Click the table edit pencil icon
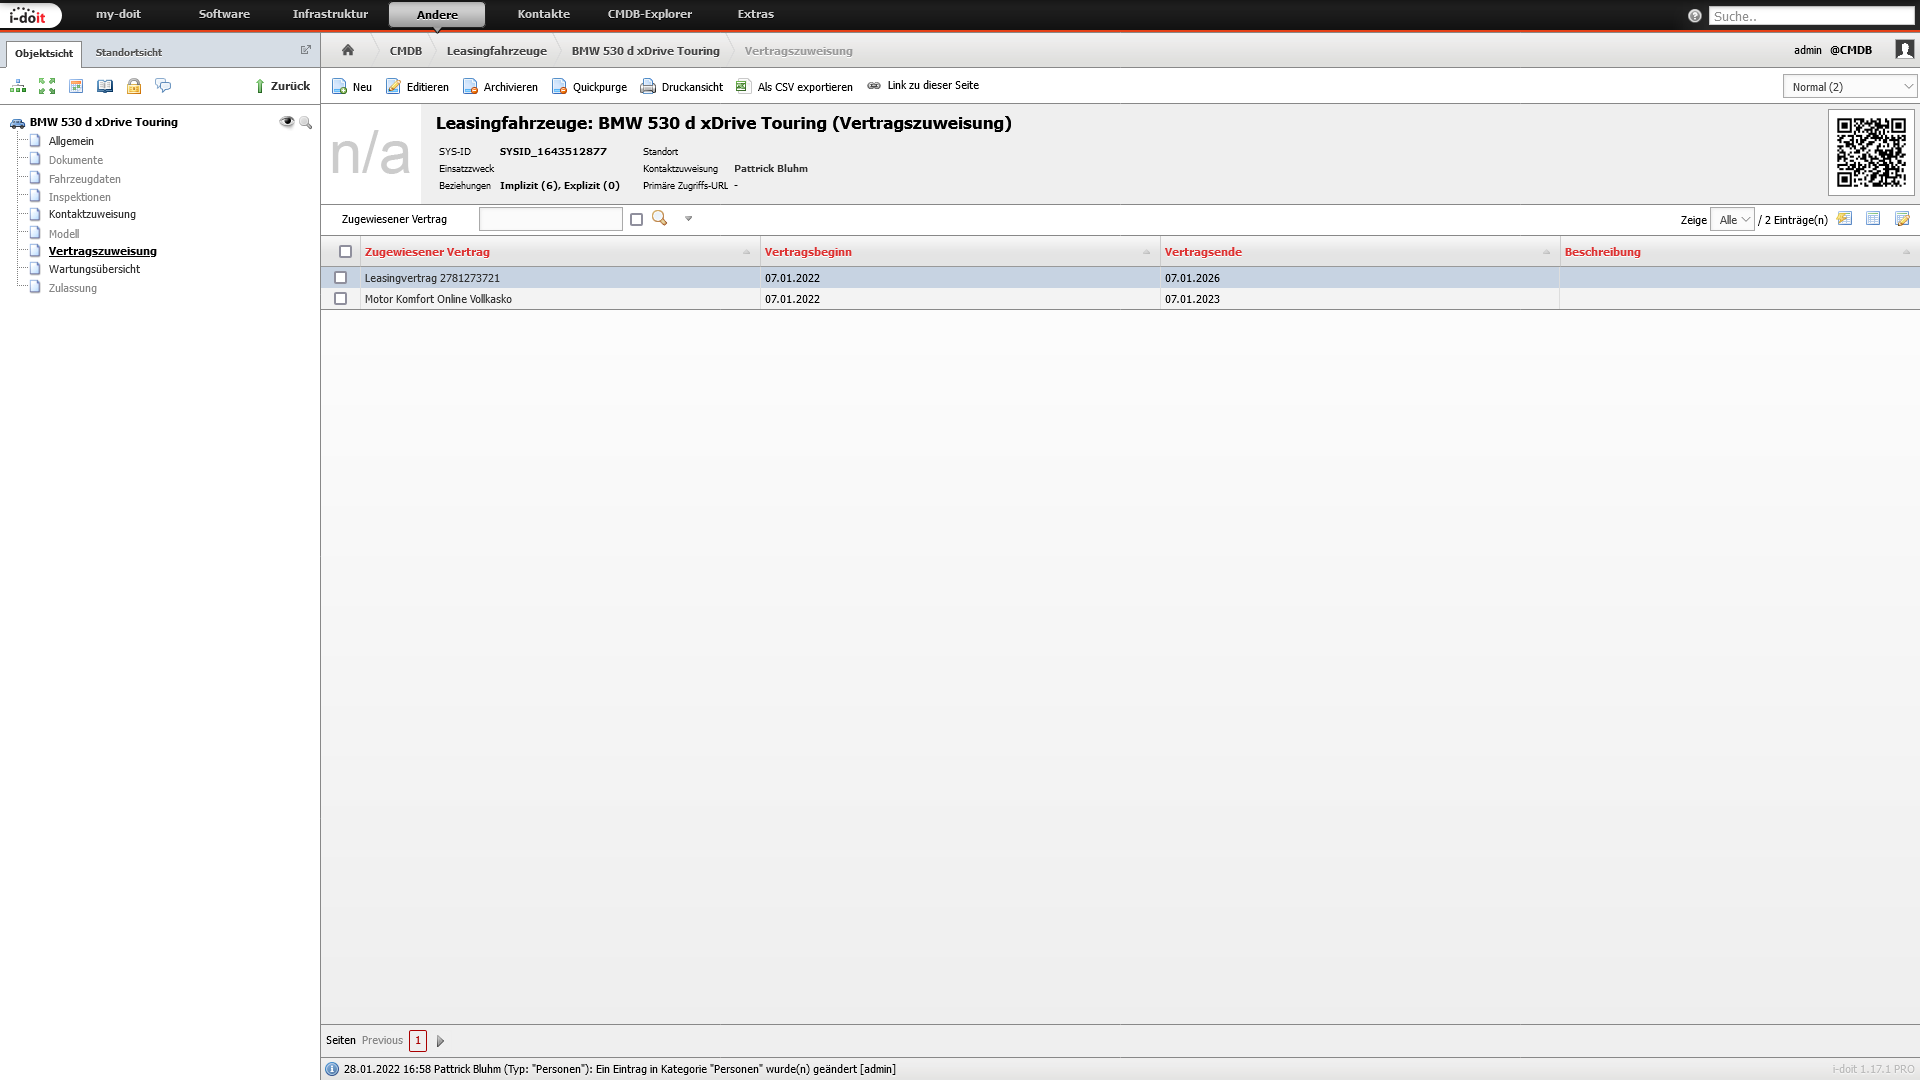The height and width of the screenshot is (1080, 1920). (x=1902, y=219)
